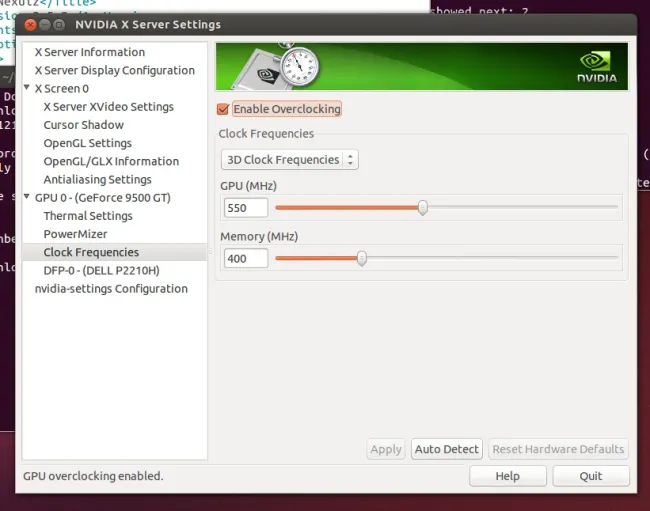650x511 pixels.
Task: Click the GPU (MHz) value field showing 550
Action: (246, 208)
